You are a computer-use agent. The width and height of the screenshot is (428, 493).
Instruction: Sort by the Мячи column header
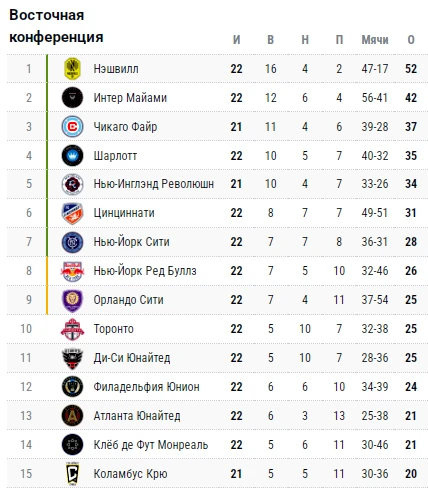coord(375,40)
